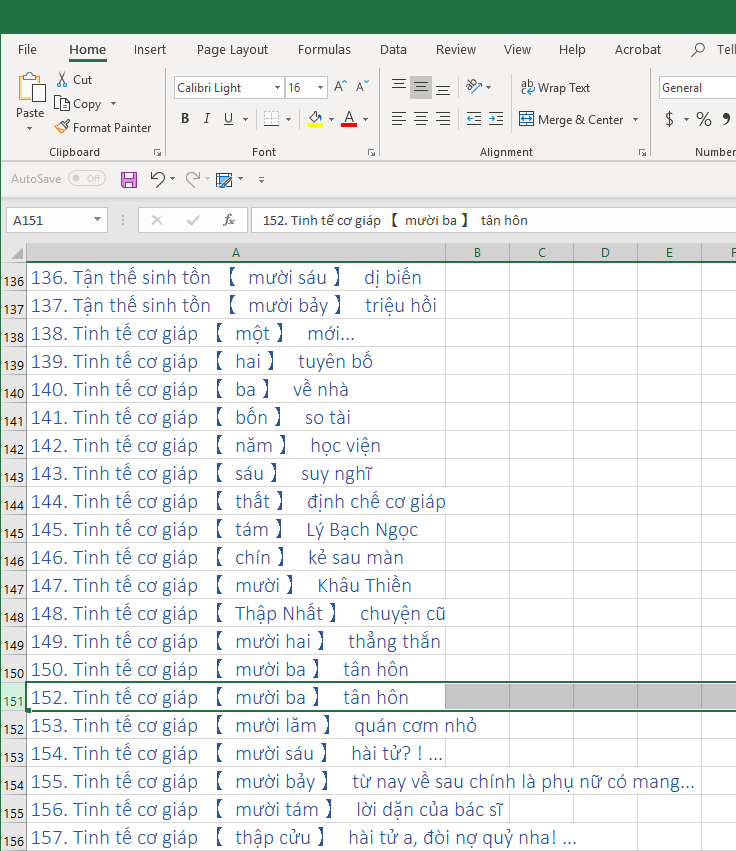Open the font name dropdown
The image size is (736, 851).
pyautogui.click(x=277, y=88)
